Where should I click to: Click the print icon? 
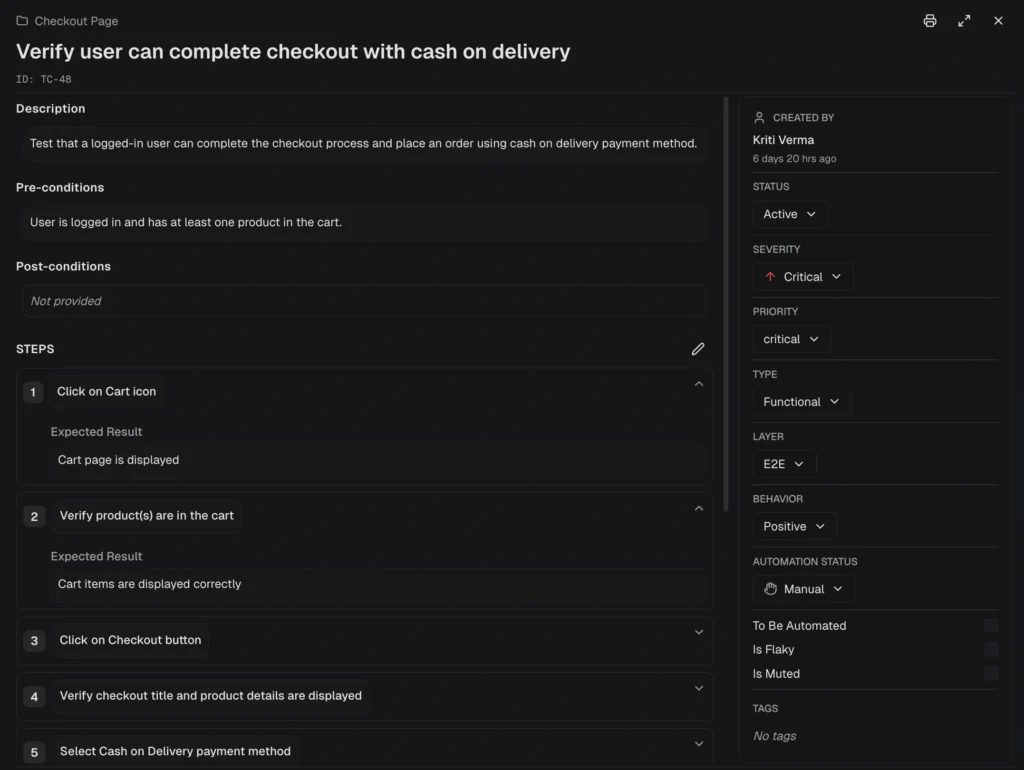point(930,21)
